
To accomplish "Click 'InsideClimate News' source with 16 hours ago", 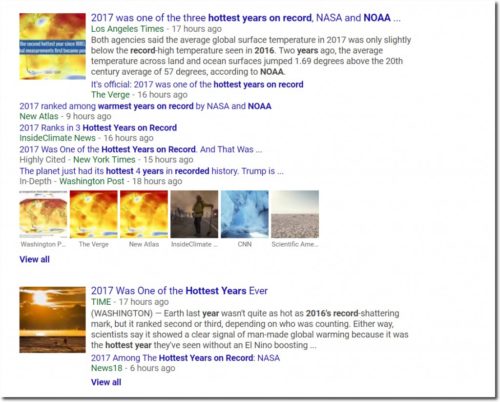I will [57, 138].
